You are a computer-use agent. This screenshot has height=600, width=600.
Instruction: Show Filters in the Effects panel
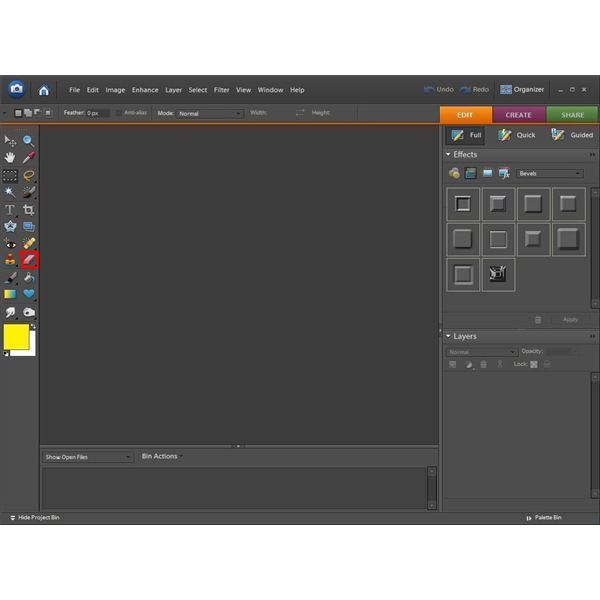(454, 173)
